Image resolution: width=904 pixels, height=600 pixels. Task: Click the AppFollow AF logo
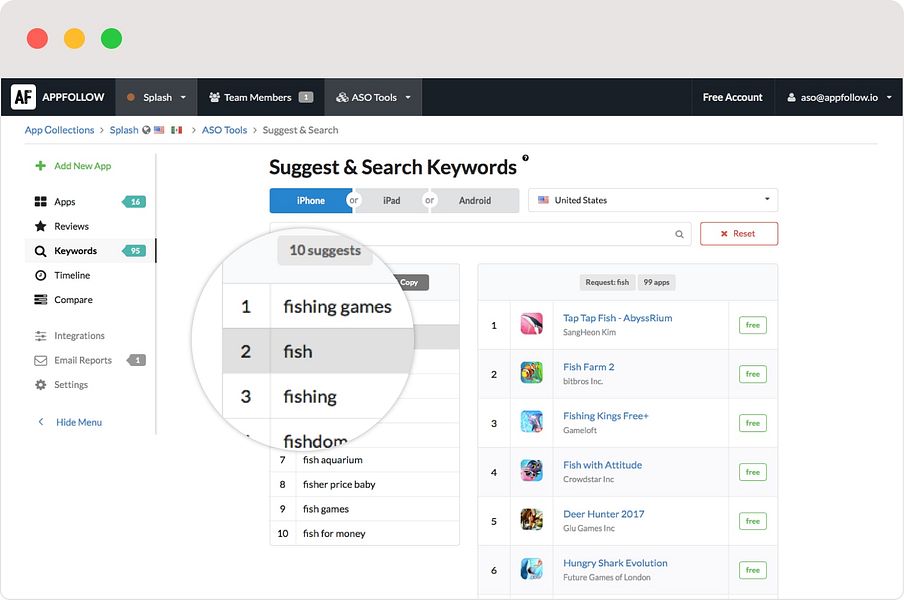pyautogui.click(x=22, y=96)
